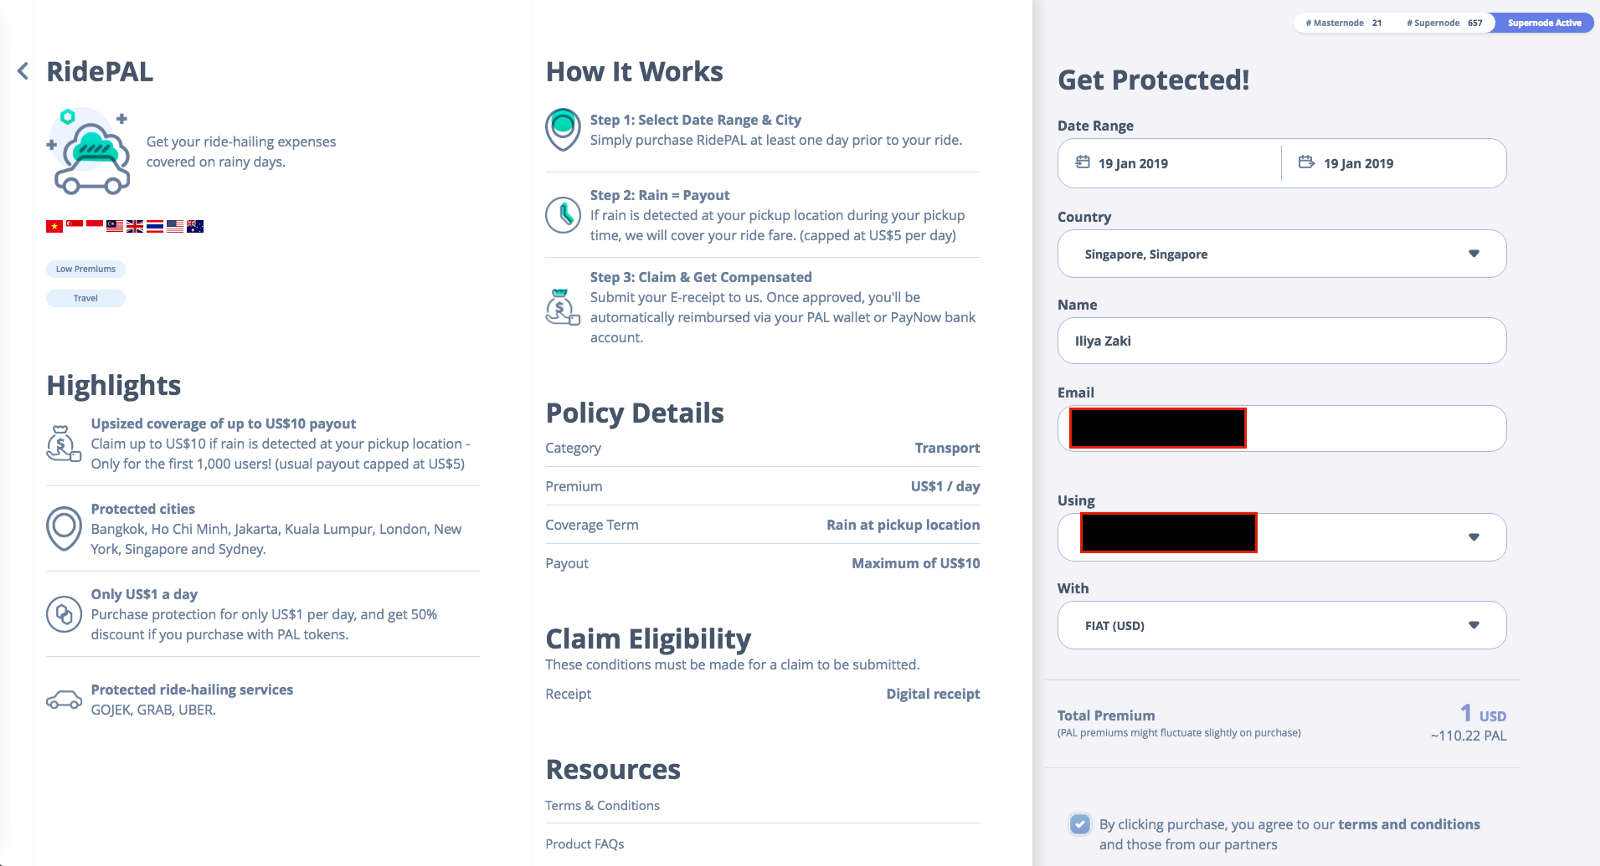Click the start date calendar icon
This screenshot has width=1600, height=866.
point(1082,162)
